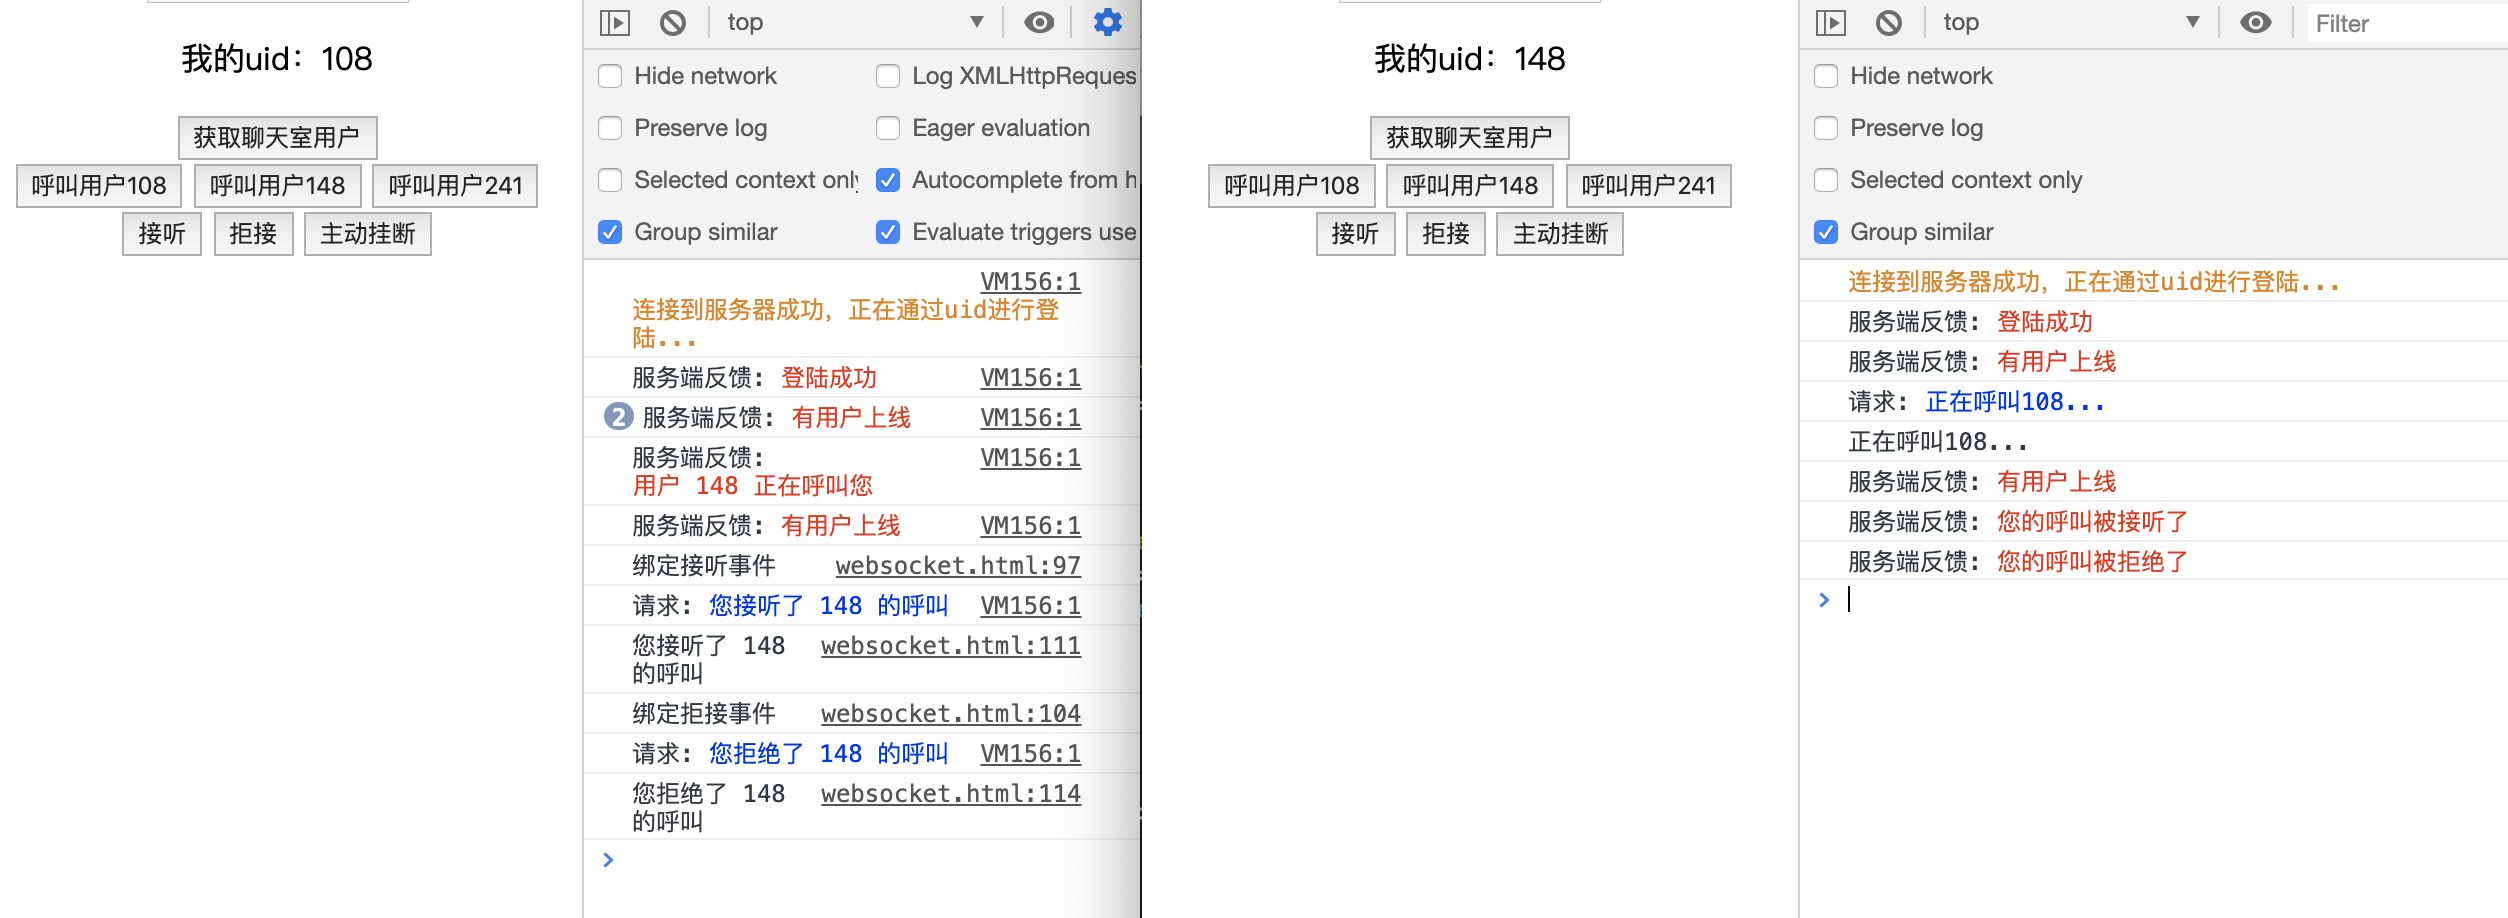Uncheck Autocomplete from history checkbox
Viewport: 2508px width, 918px height.
pos(888,180)
